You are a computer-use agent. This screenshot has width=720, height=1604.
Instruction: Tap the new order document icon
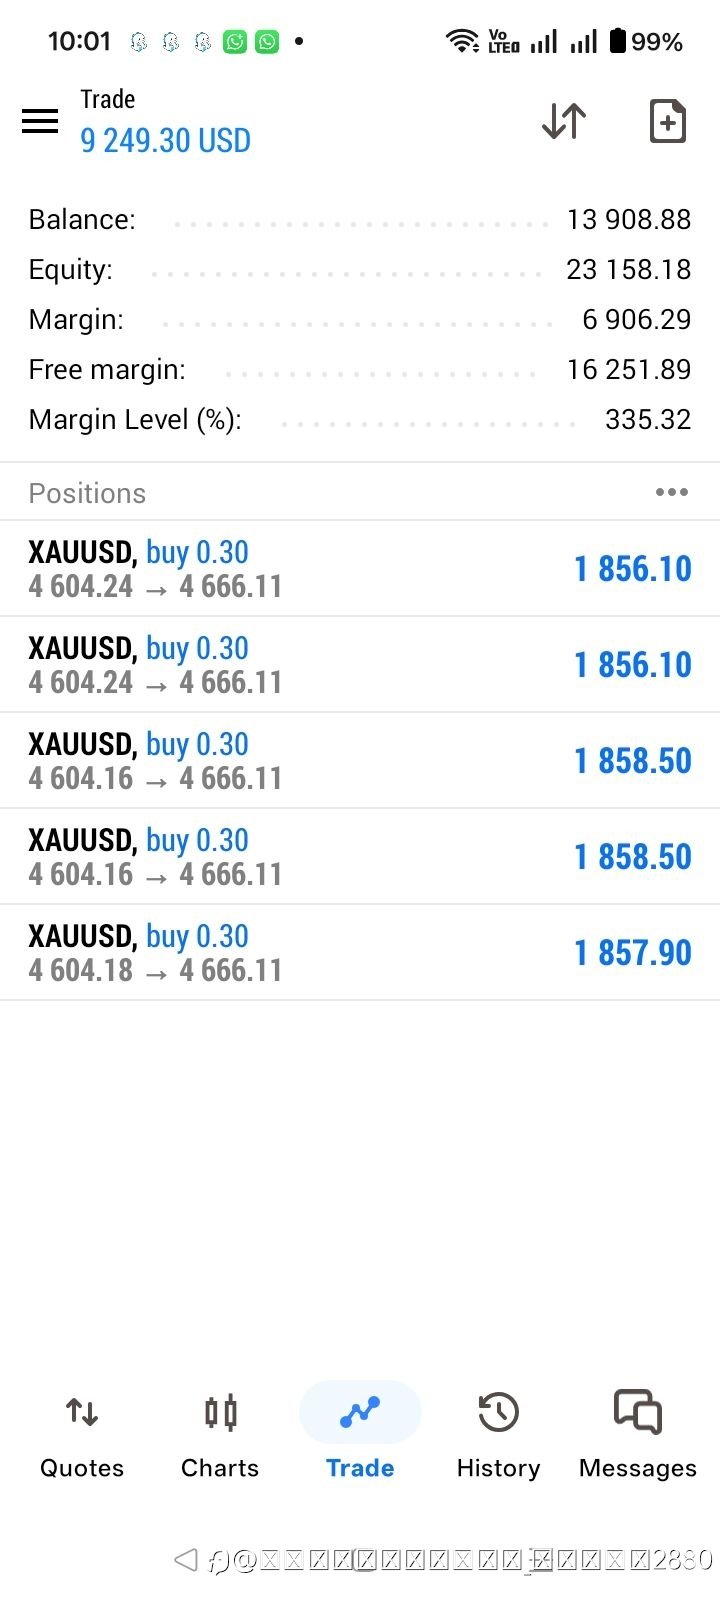coord(667,121)
